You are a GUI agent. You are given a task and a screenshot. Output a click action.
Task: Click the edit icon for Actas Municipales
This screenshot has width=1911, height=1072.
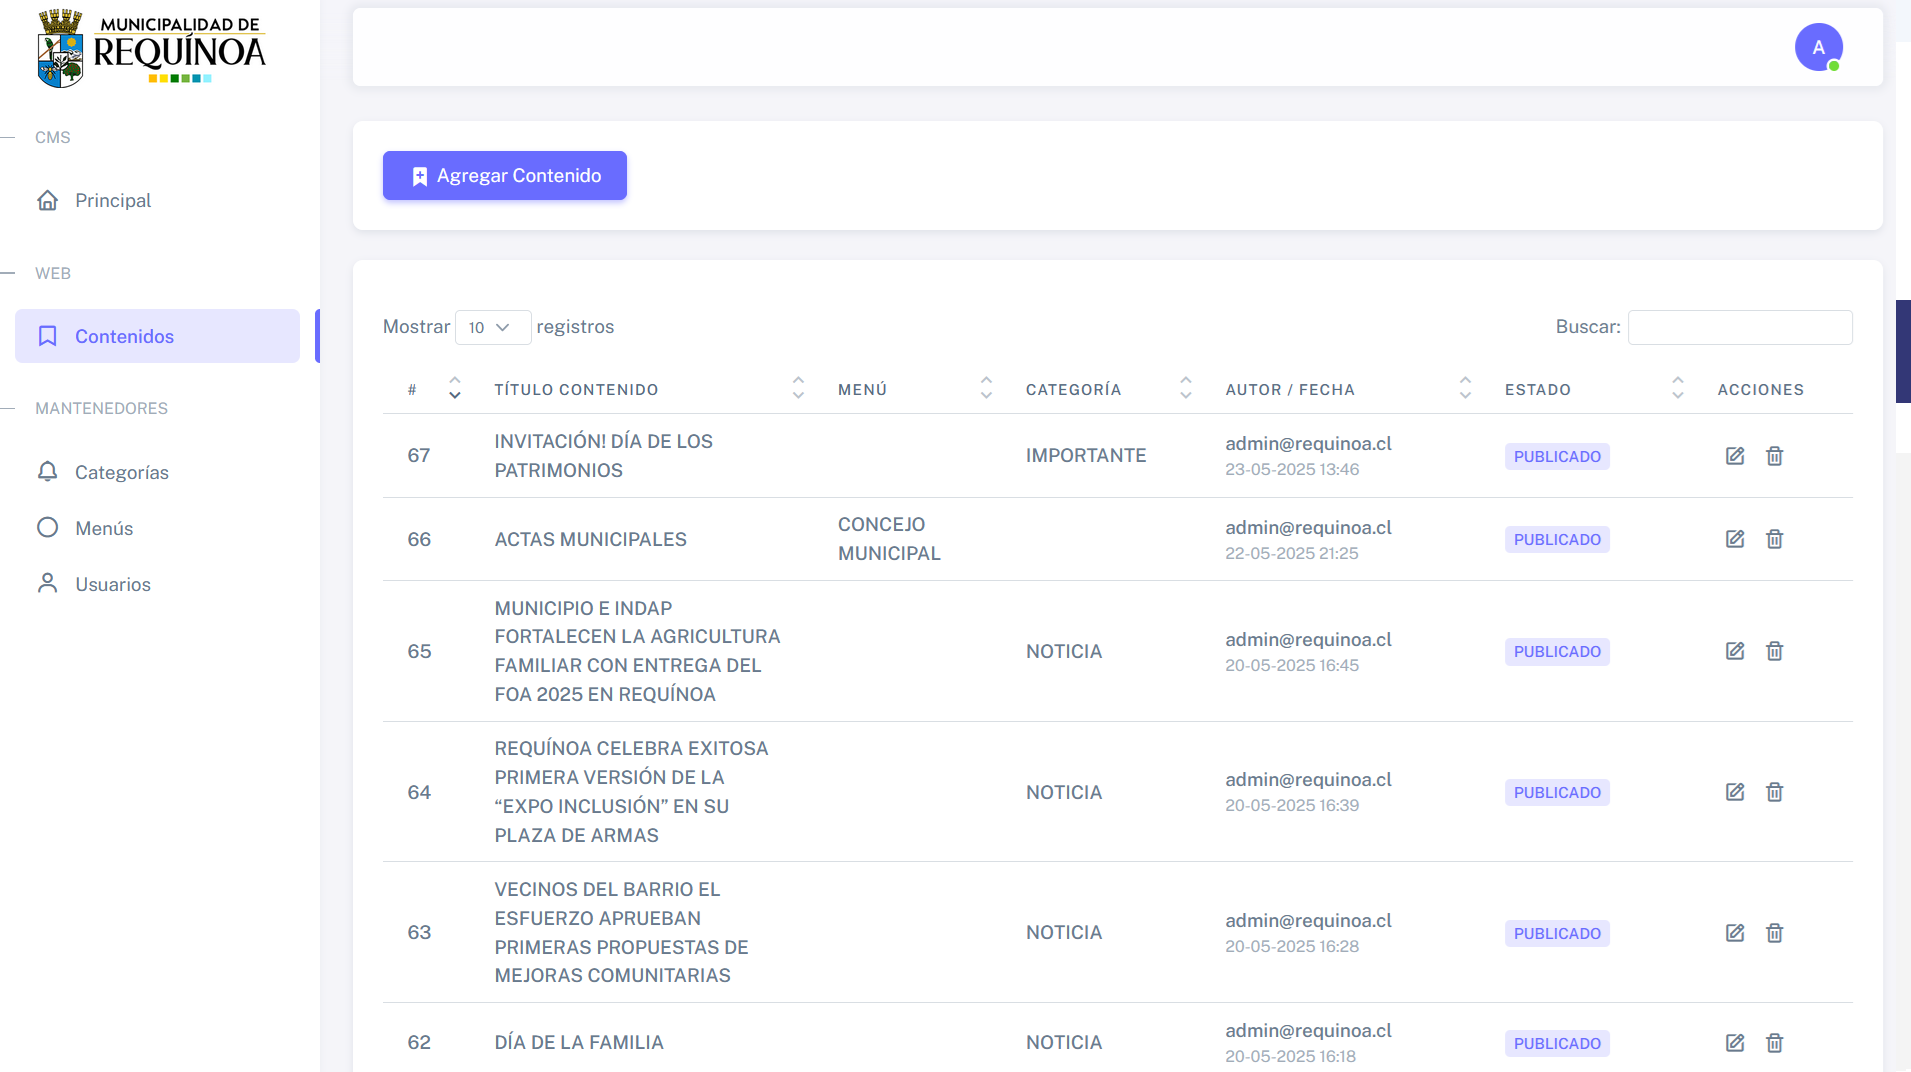point(1734,539)
